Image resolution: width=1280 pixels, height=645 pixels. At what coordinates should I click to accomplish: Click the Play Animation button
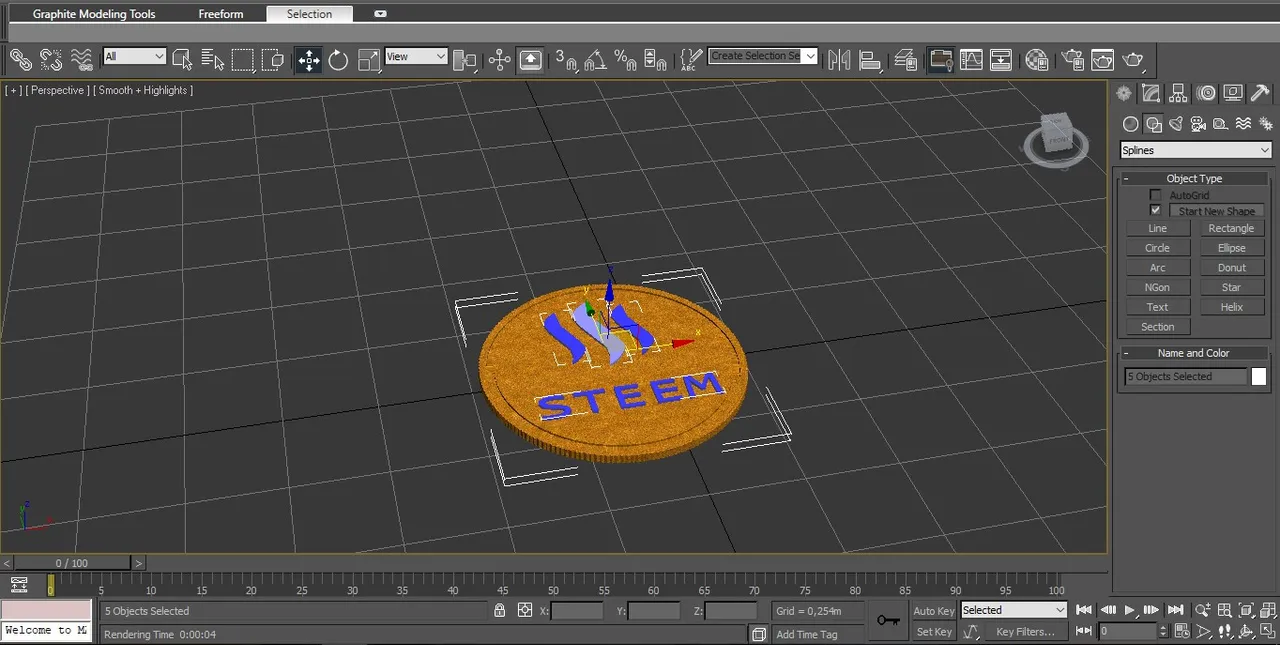coord(1129,610)
